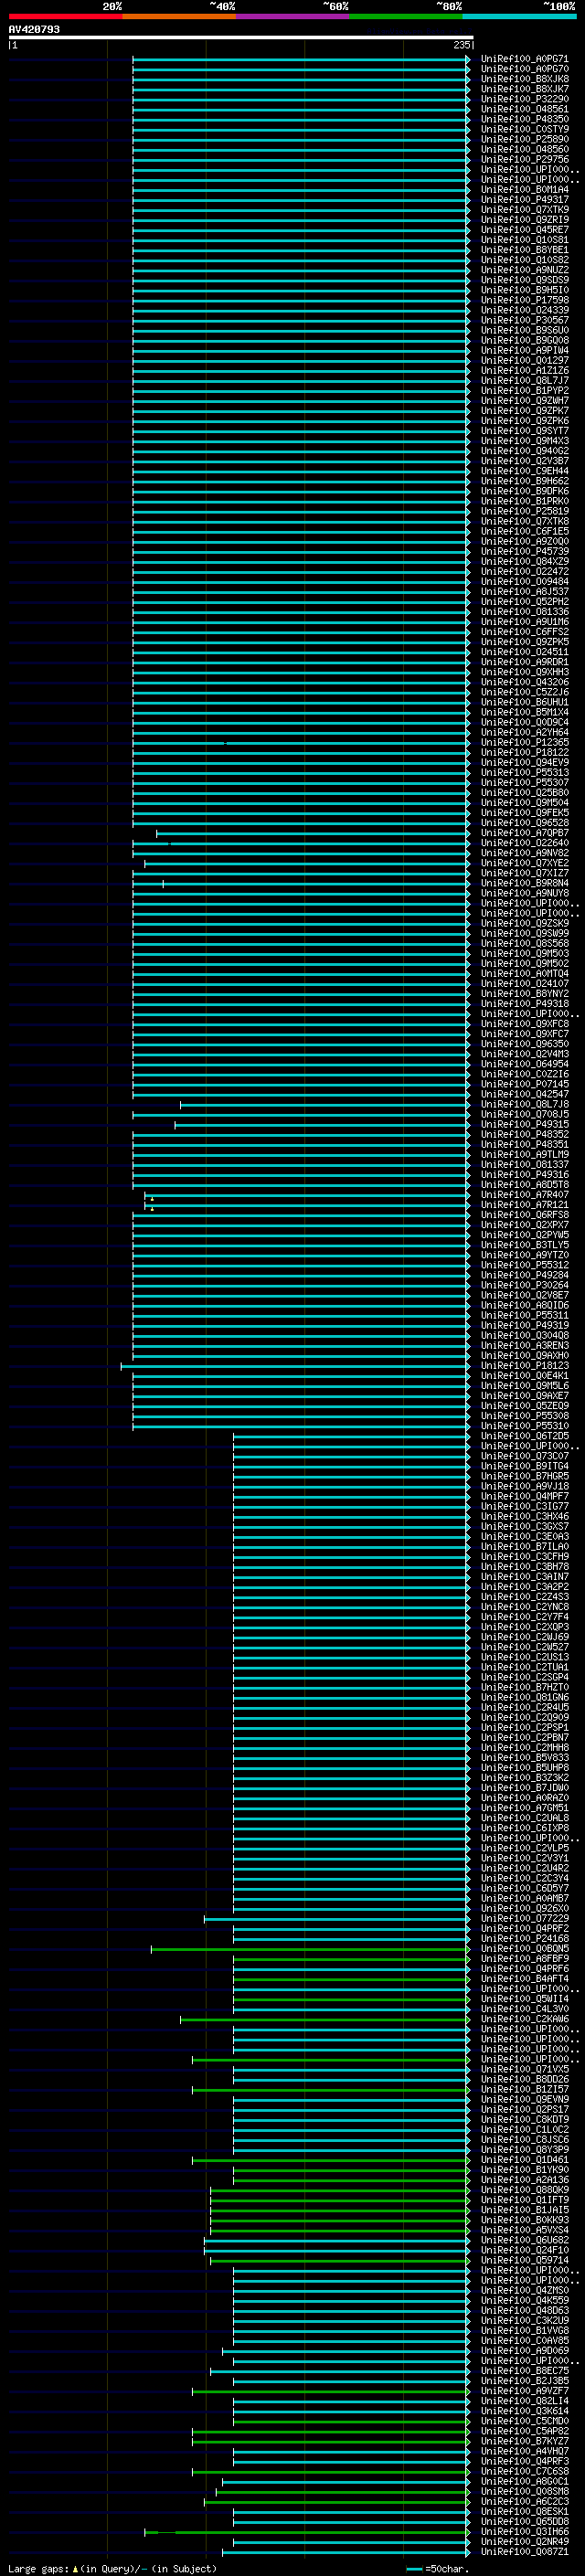Select the UniRef100_Q4MPF7 label
585x2576 pixels.
click(524, 1497)
